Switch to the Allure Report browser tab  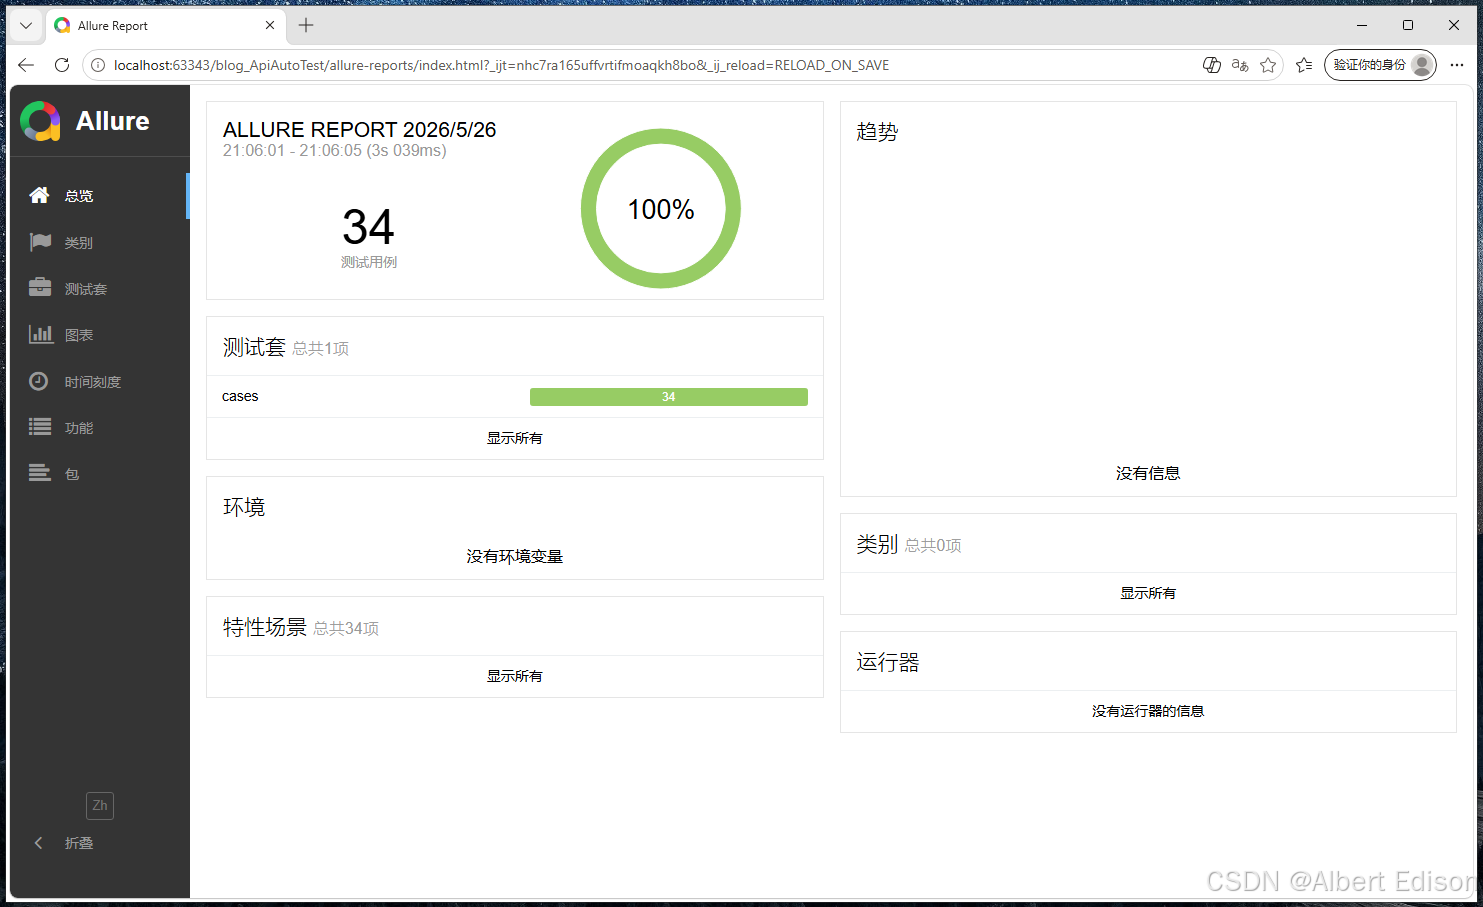pyautogui.click(x=166, y=26)
